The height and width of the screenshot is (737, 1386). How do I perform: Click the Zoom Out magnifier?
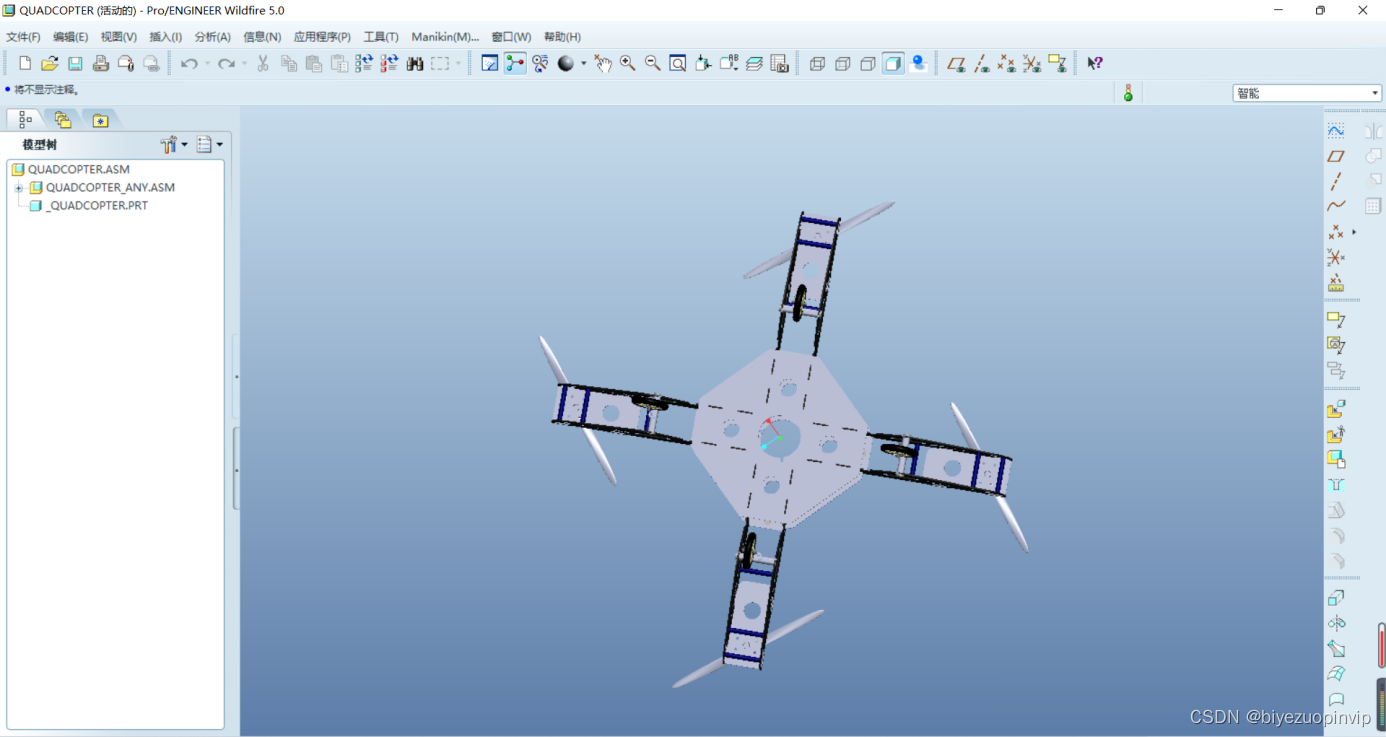652,63
